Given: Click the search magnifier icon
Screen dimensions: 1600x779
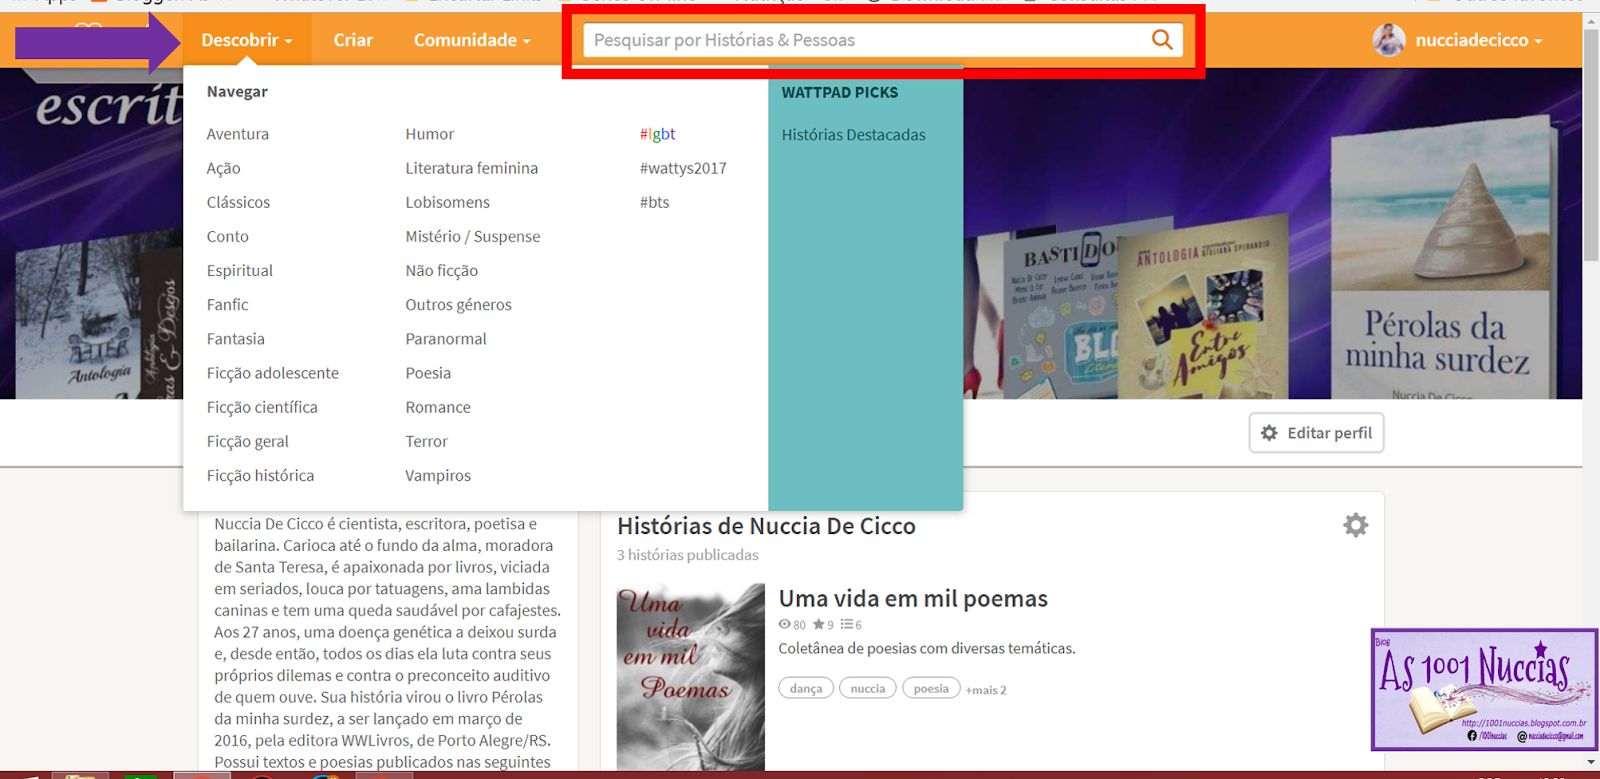Looking at the screenshot, I should (x=1161, y=40).
